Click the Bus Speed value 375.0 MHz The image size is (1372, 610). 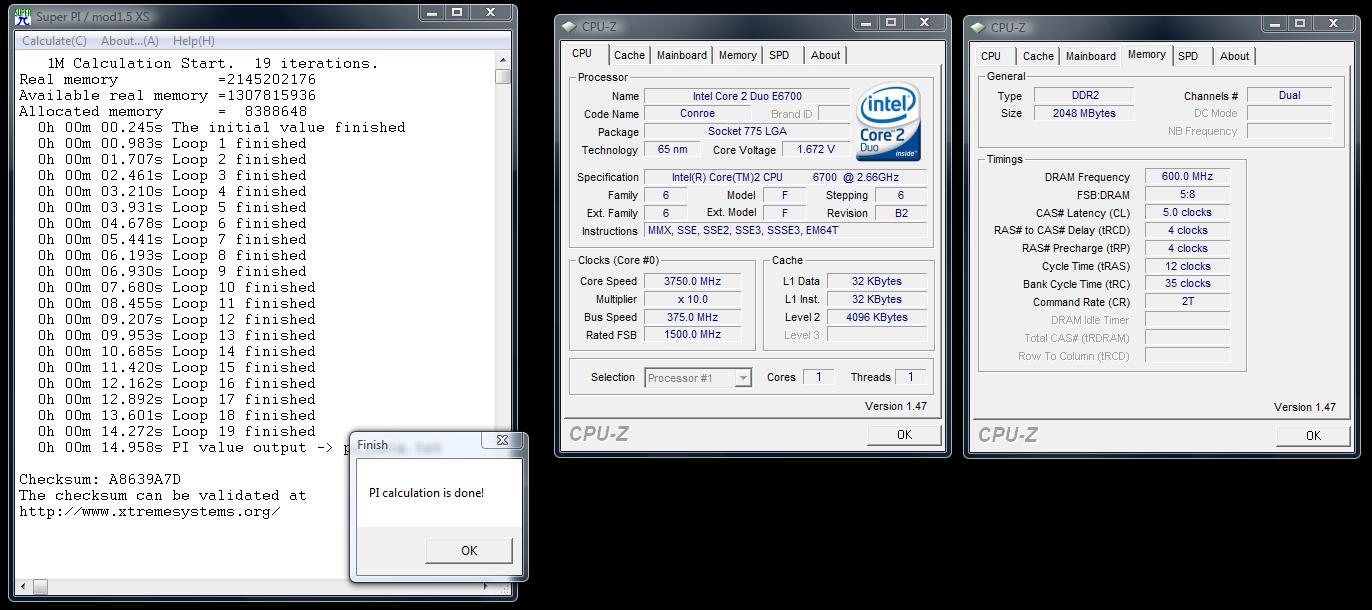pos(693,317)
